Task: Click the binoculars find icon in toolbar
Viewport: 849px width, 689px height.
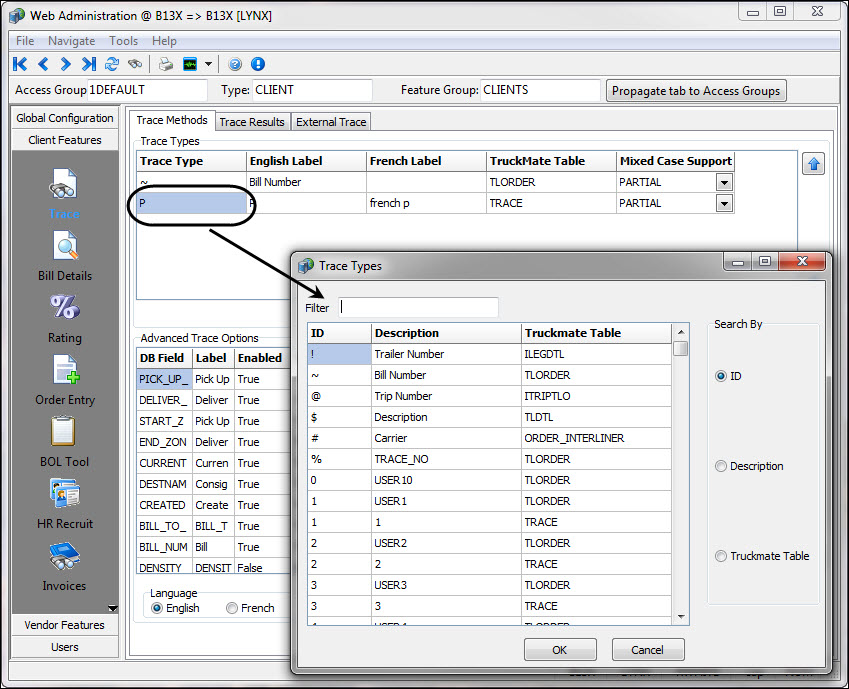Action: click(x=134, y=64)
